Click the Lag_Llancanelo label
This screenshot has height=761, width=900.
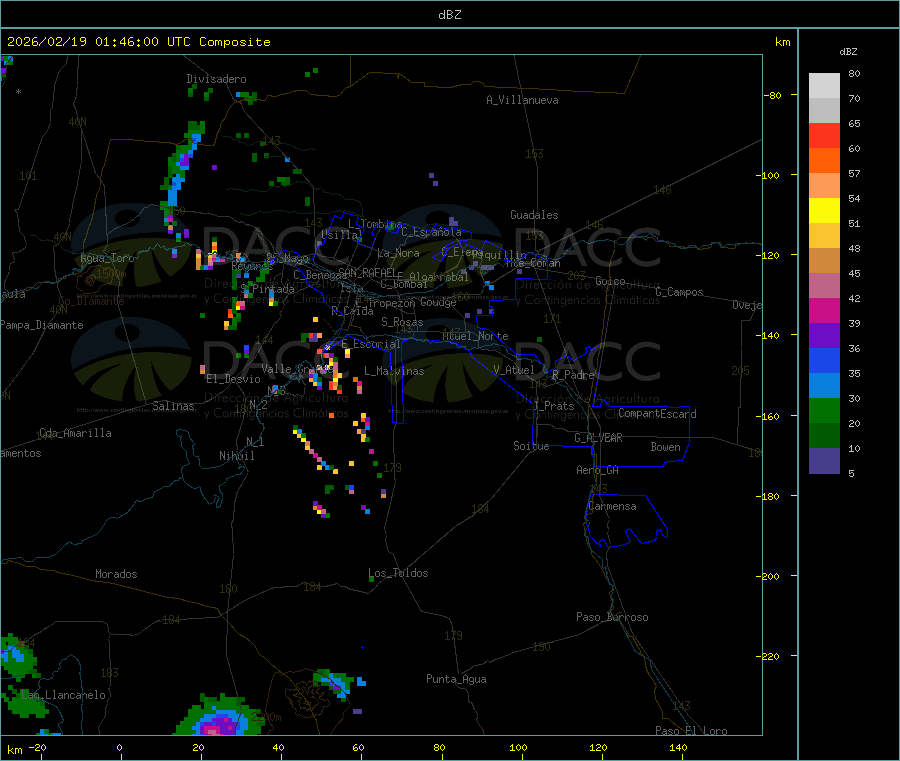(63, 695)
